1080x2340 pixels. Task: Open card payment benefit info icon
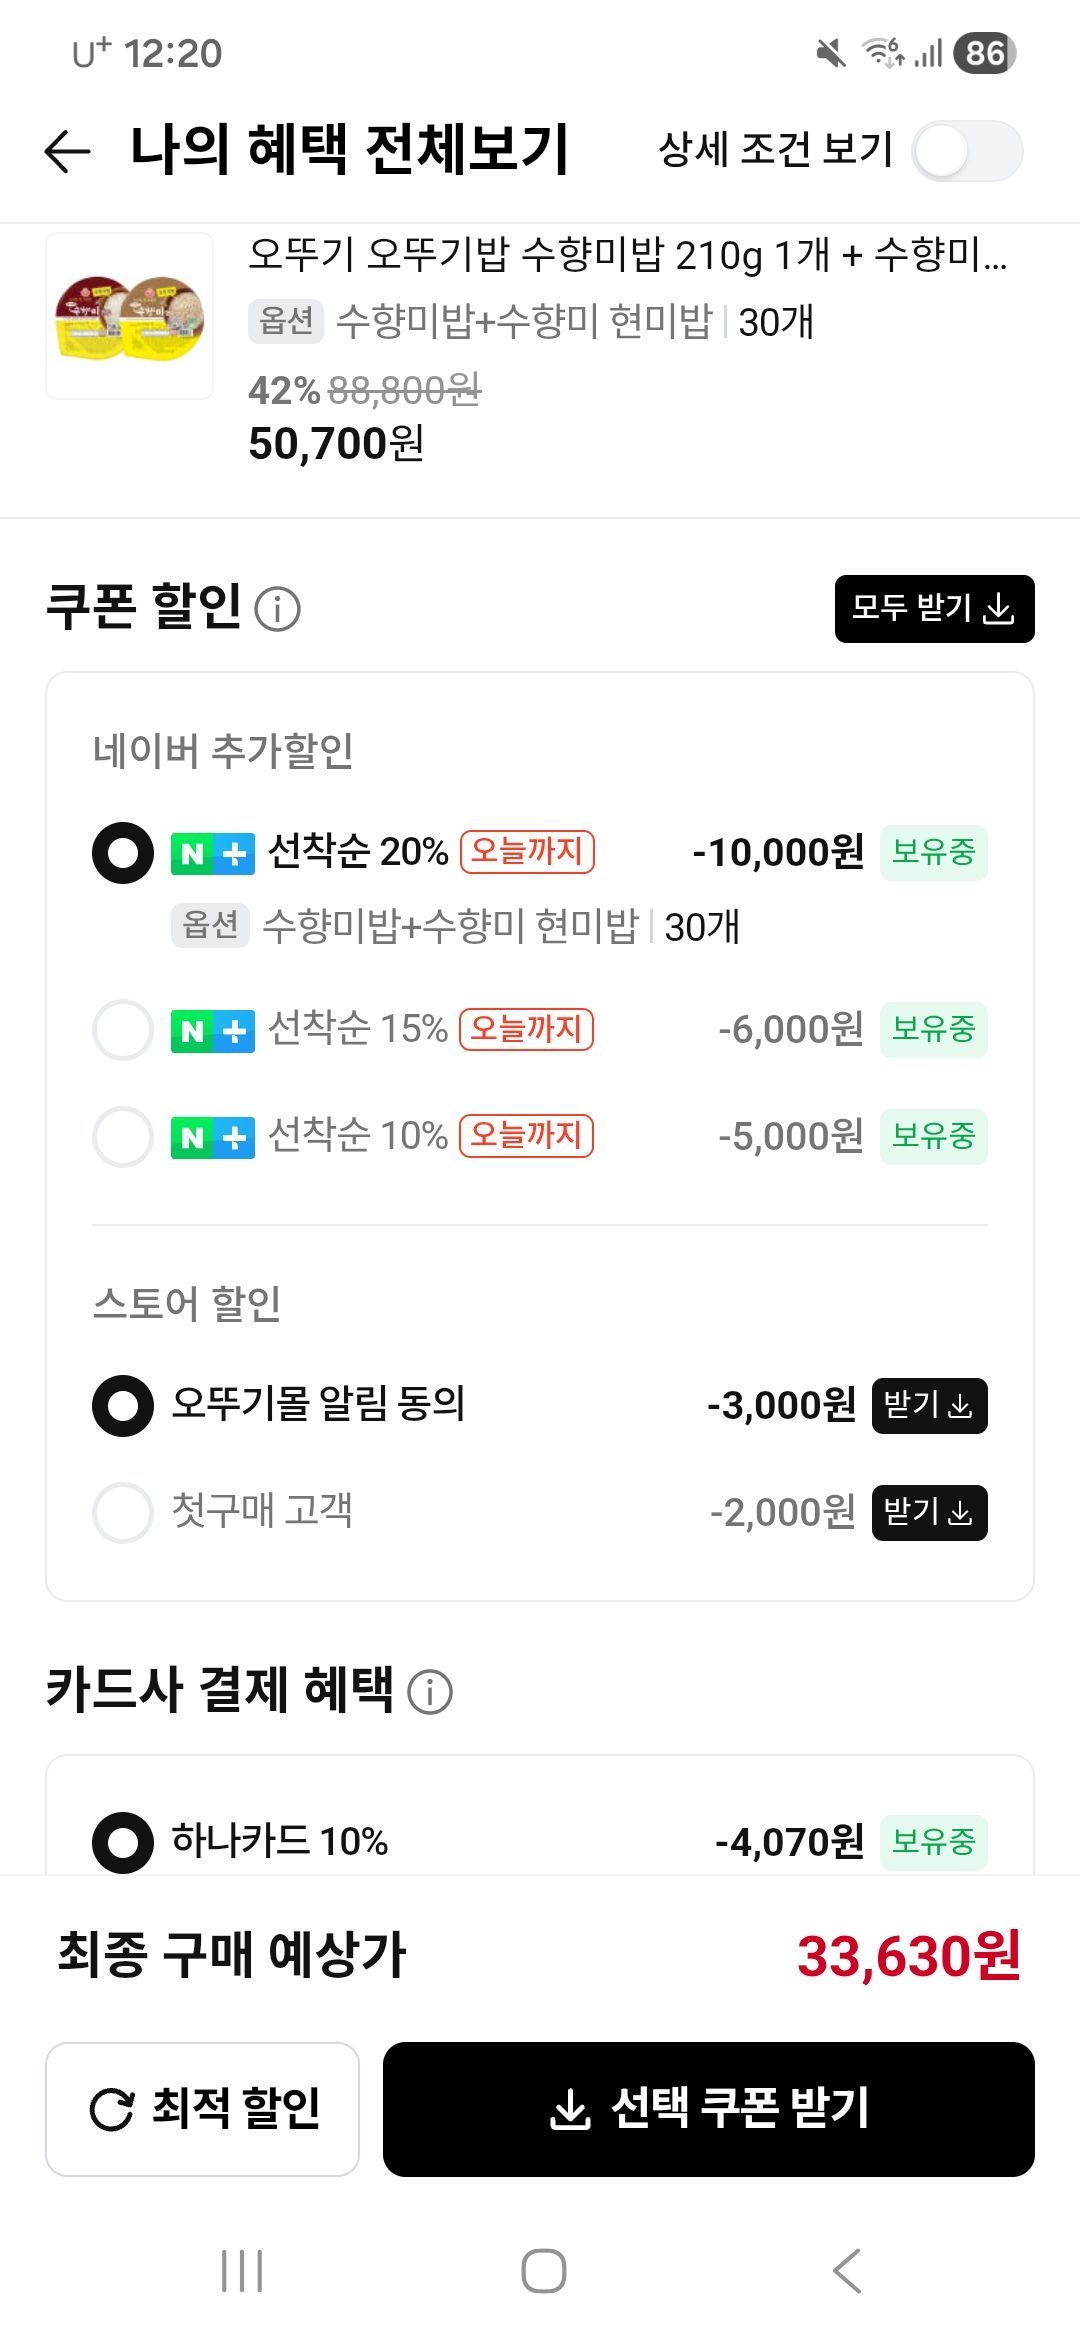[x=430, y=1692]
